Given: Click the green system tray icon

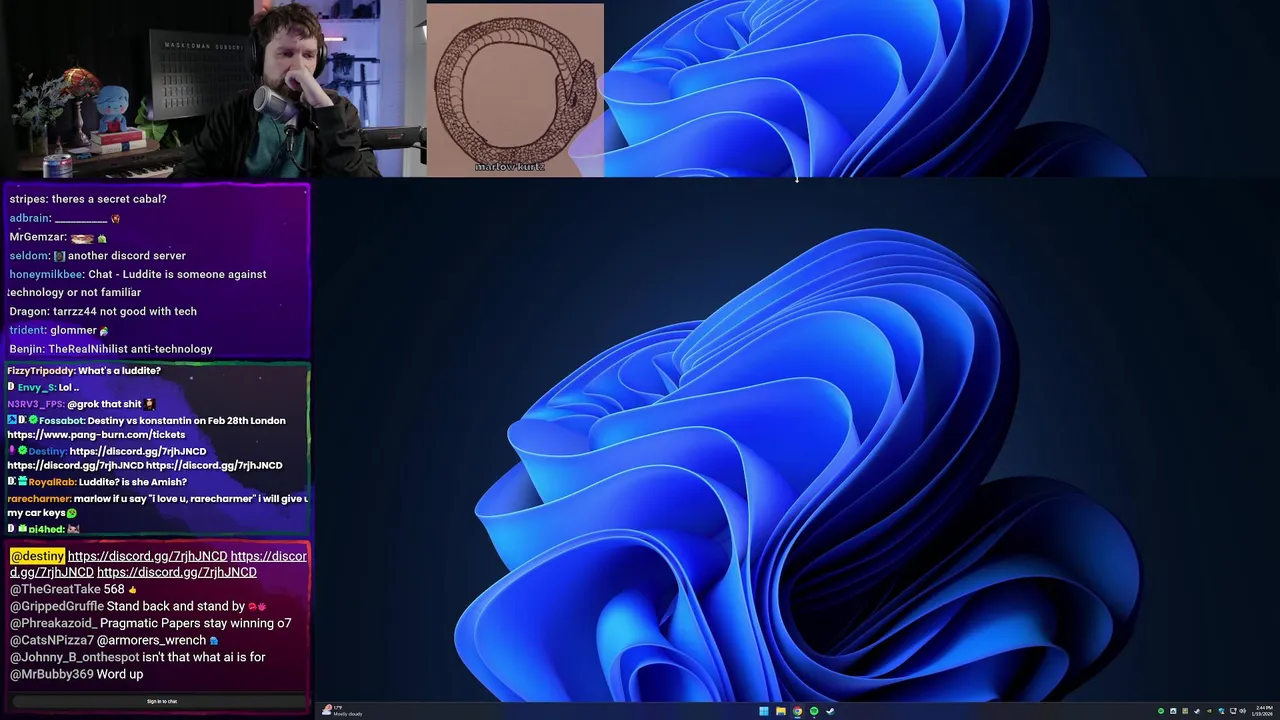Looking at the screenshot, I should (x=1161, y=711).
